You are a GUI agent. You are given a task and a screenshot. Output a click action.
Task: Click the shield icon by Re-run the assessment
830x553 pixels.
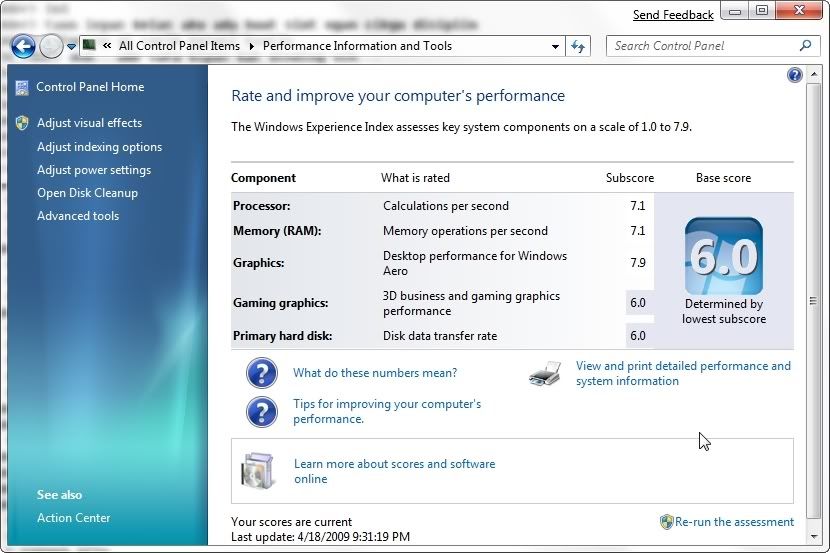pos(666,522)
